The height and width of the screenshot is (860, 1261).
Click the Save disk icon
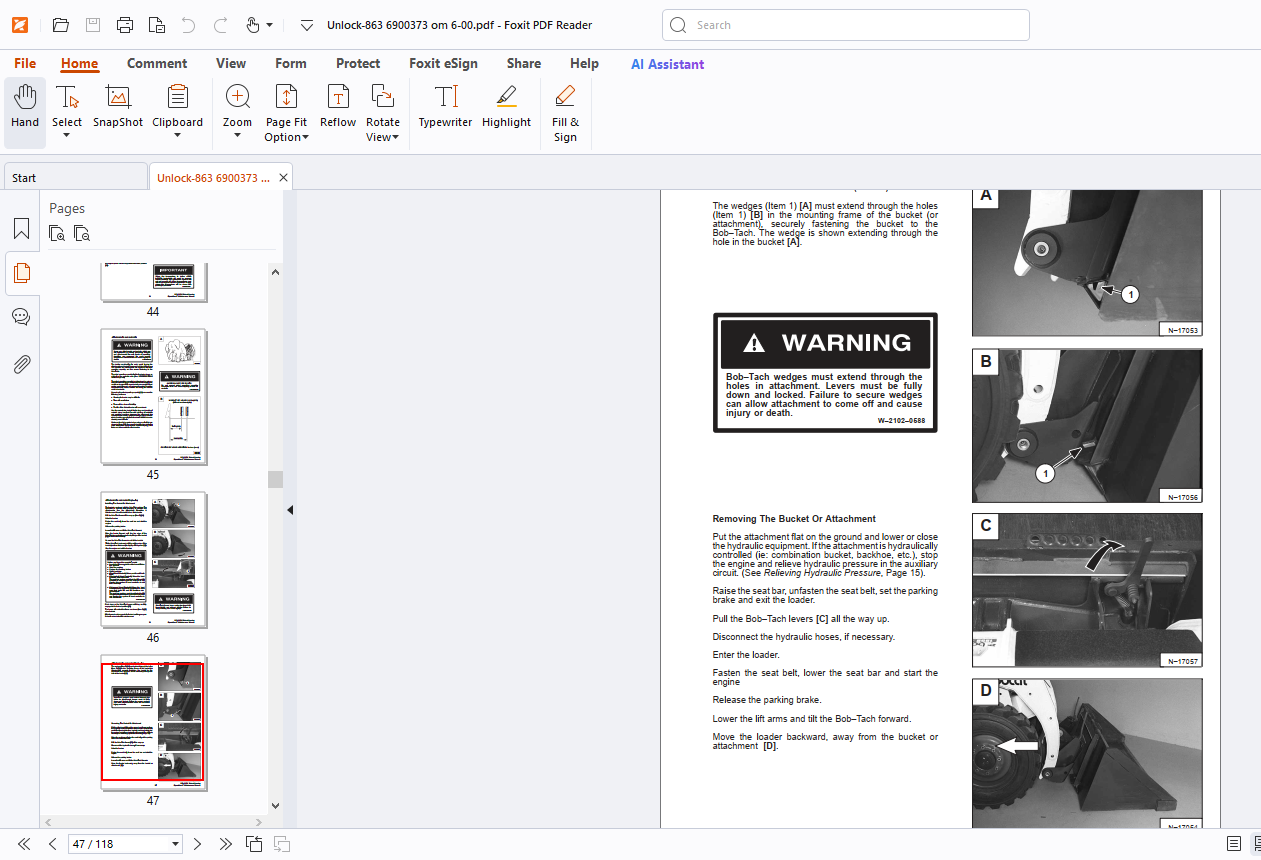(x=93, y=25)
